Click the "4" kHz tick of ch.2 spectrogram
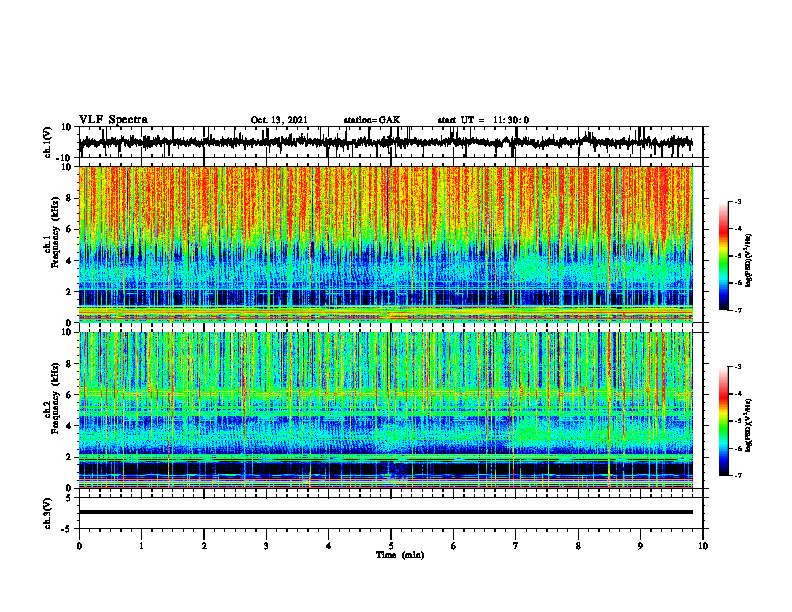This screenshot has height=612, width=792. pyautogui.click(x=70, y=426)
